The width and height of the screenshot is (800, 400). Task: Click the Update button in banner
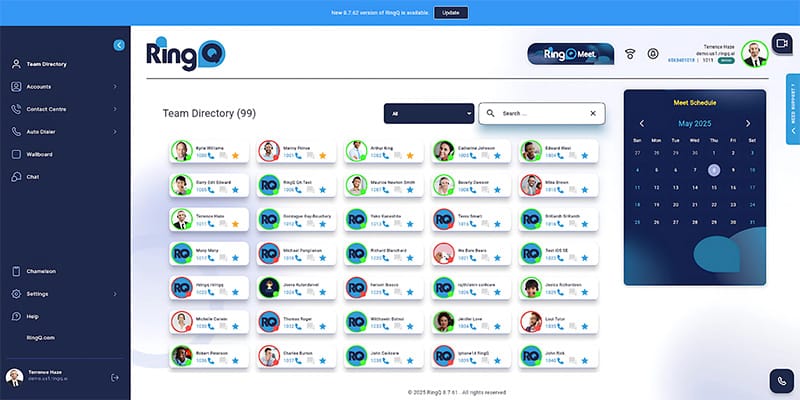coord(451,13)
